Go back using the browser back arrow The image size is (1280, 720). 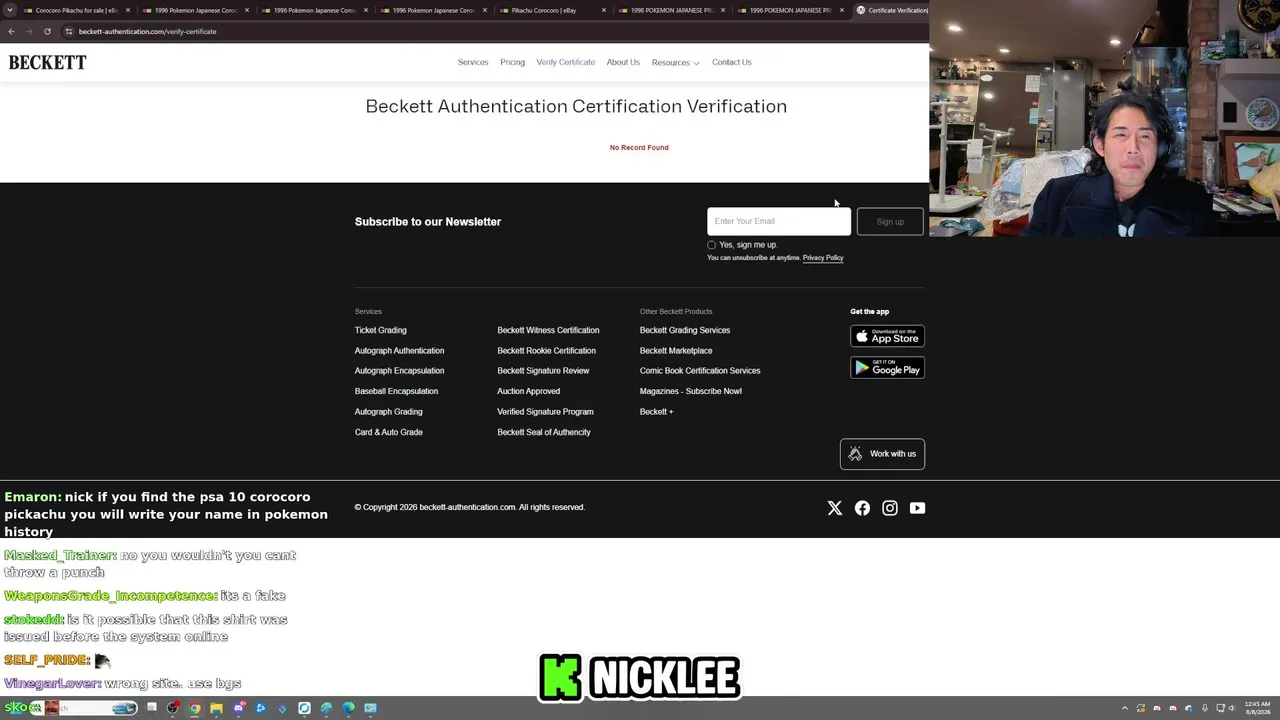click(x=11, y=31)
